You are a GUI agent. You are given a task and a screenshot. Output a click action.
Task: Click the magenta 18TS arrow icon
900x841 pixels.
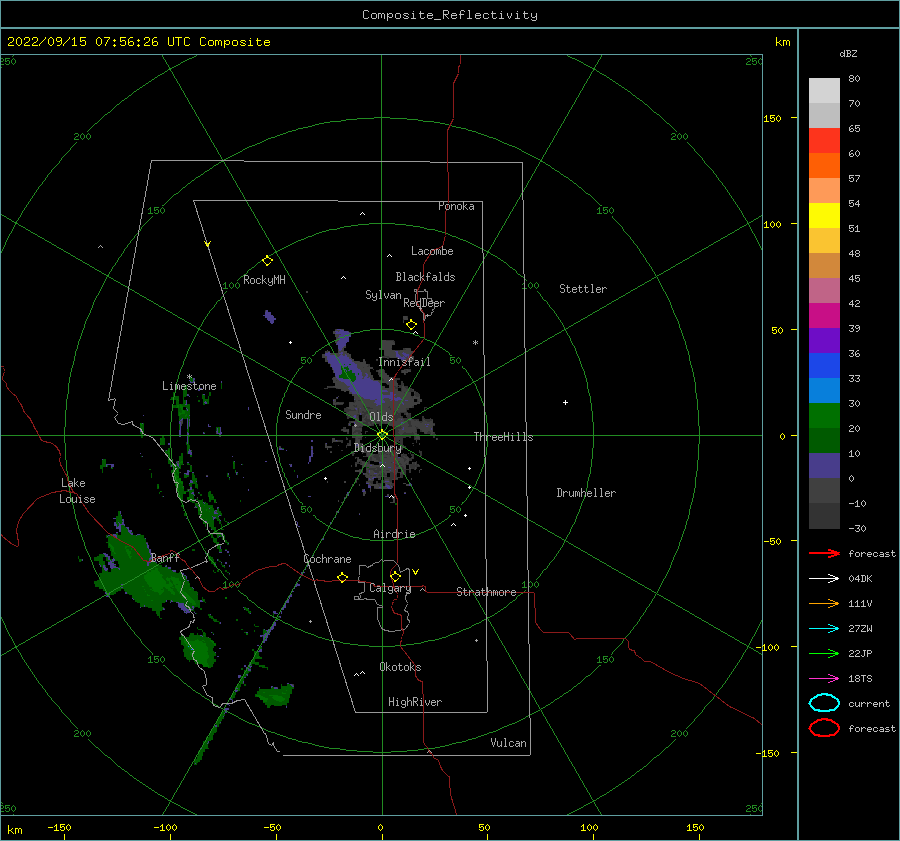coord(824,679)
